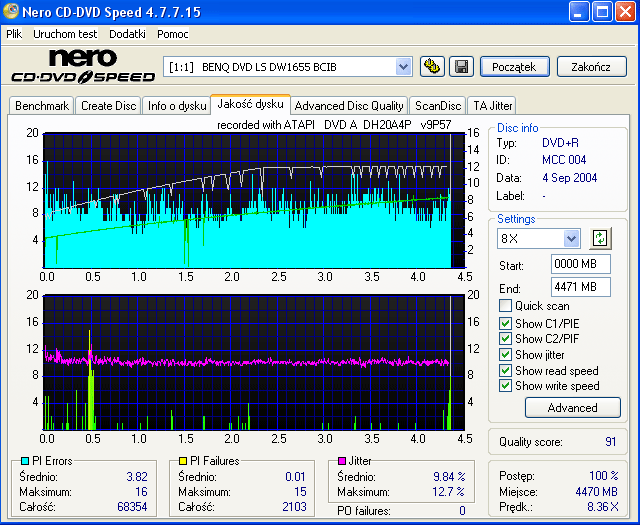Click the Start 0000 MB field

pos(581,264)
